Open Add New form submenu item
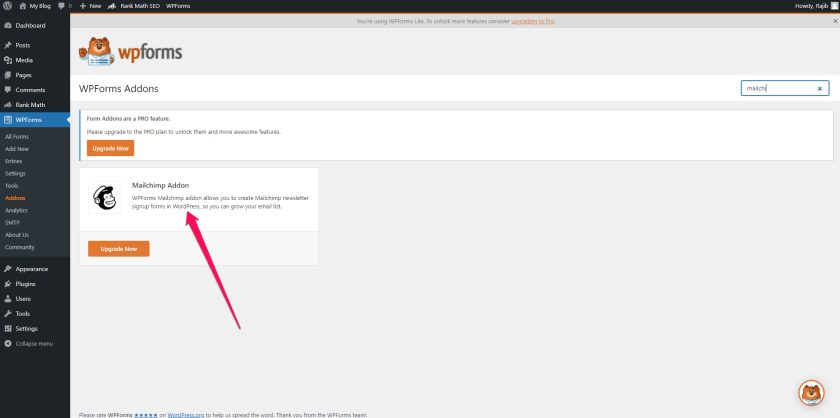This screenshot has height=418, width=840. pyautogui.click(x=17, y=149)
